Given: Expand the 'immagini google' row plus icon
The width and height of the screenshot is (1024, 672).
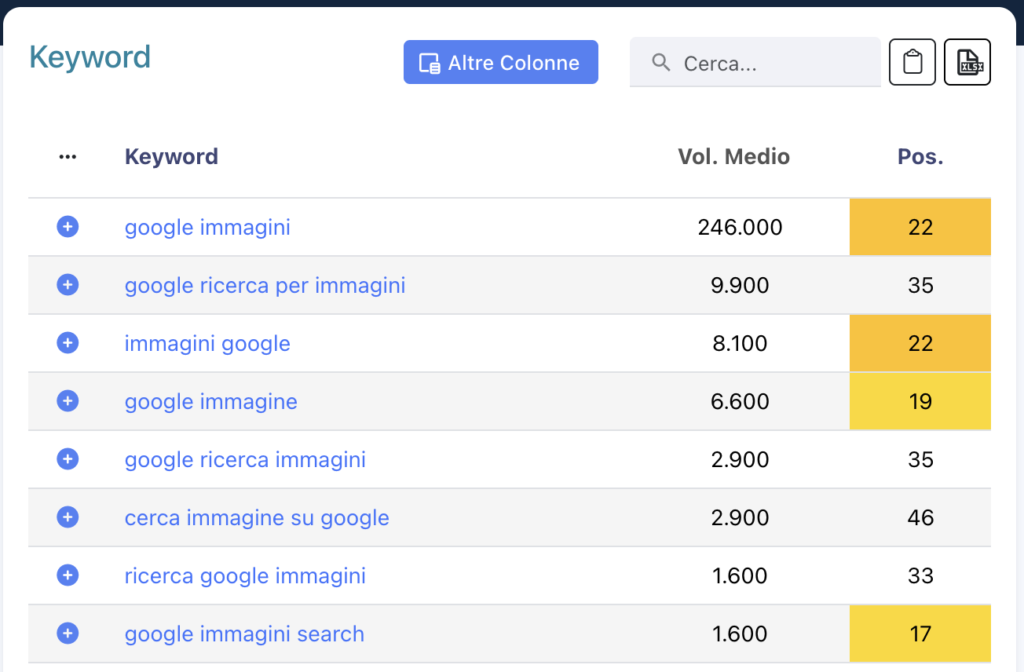Looking at the screenshot, I should point(67,343).
